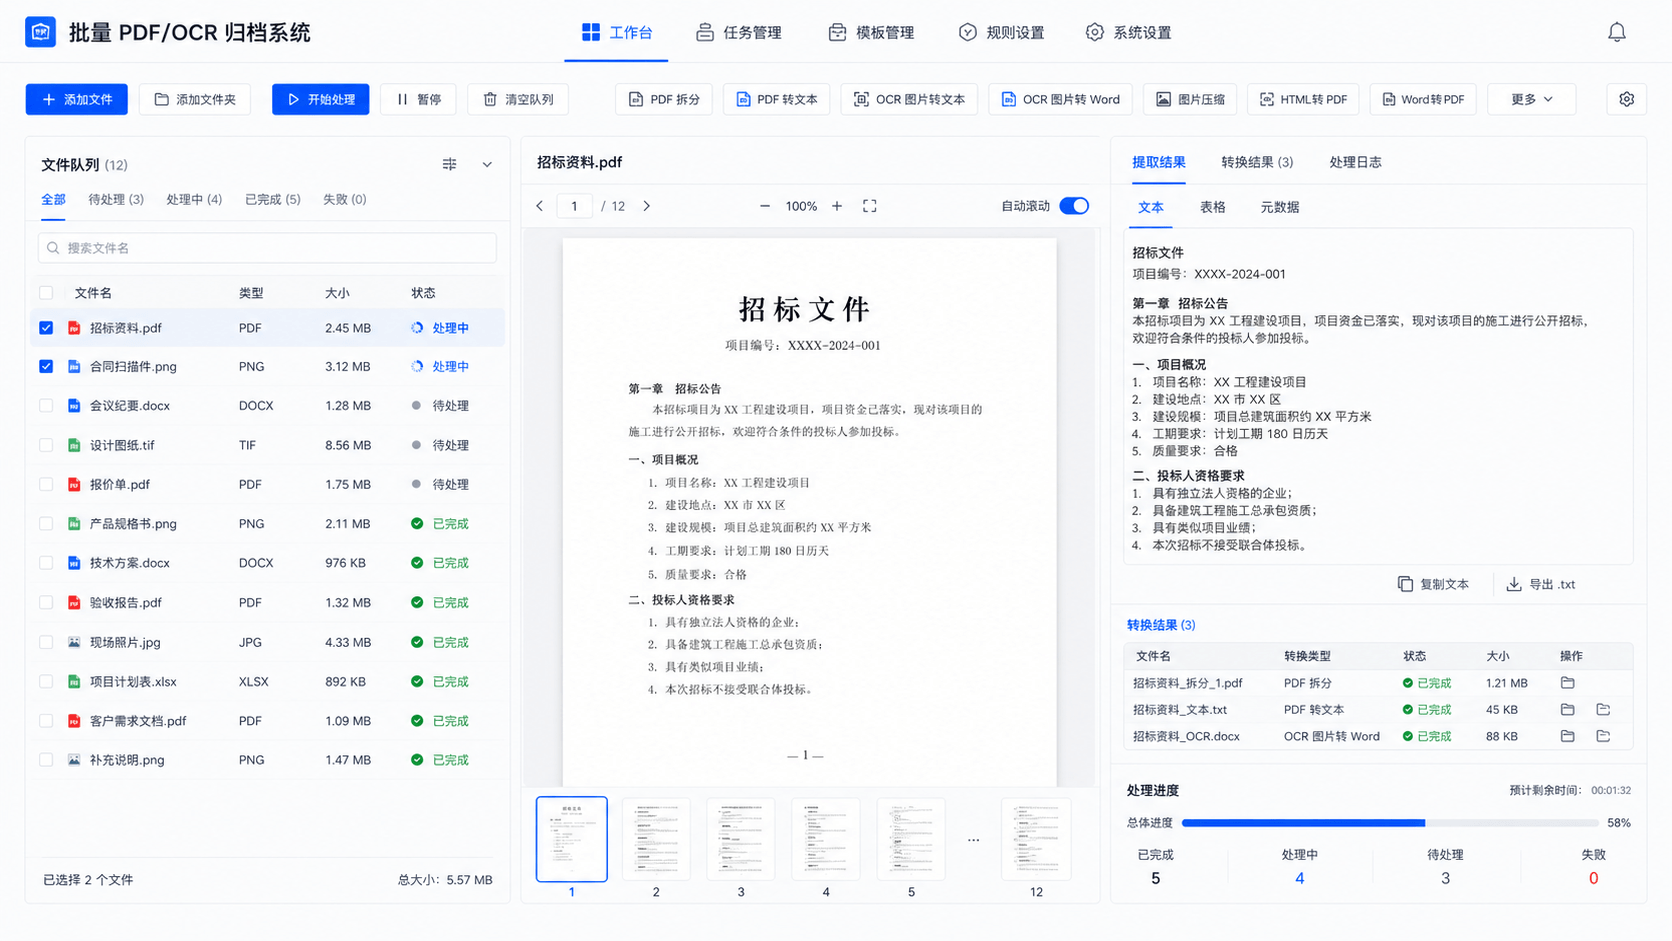Clear queue with 清空队列
1672x941 pixels.
point(518,99)
